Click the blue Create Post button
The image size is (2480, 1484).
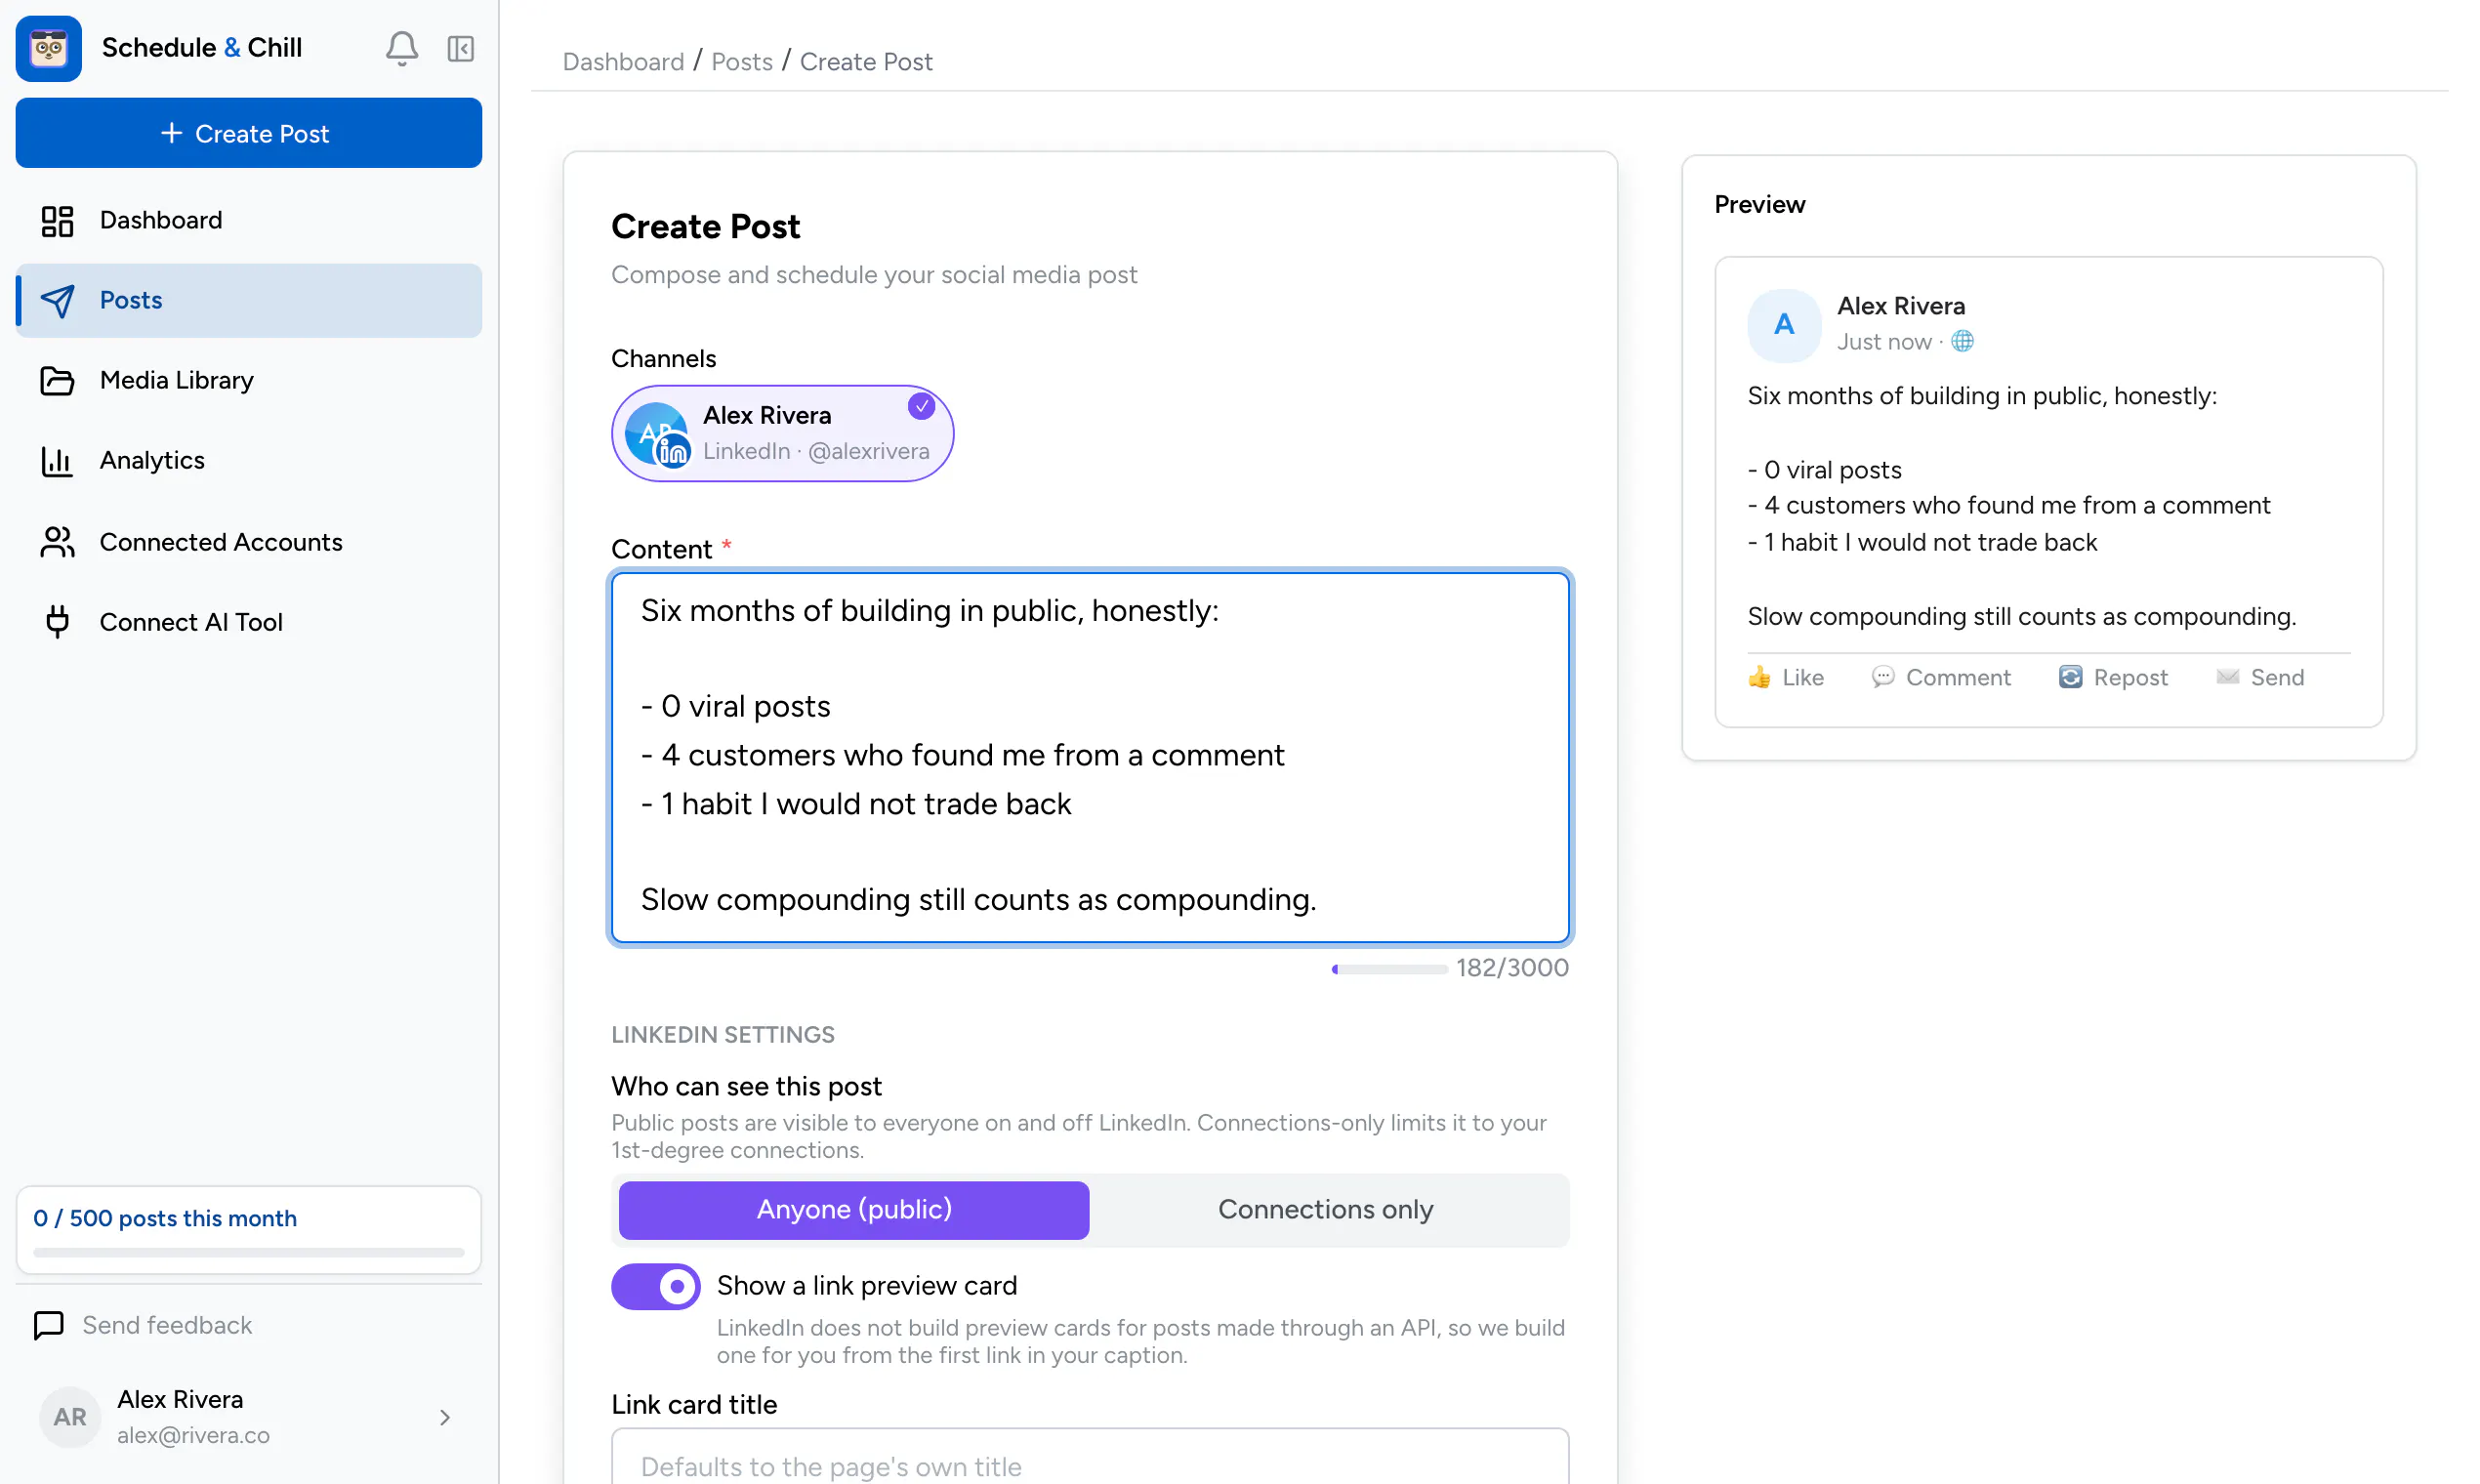pos(248,133)
